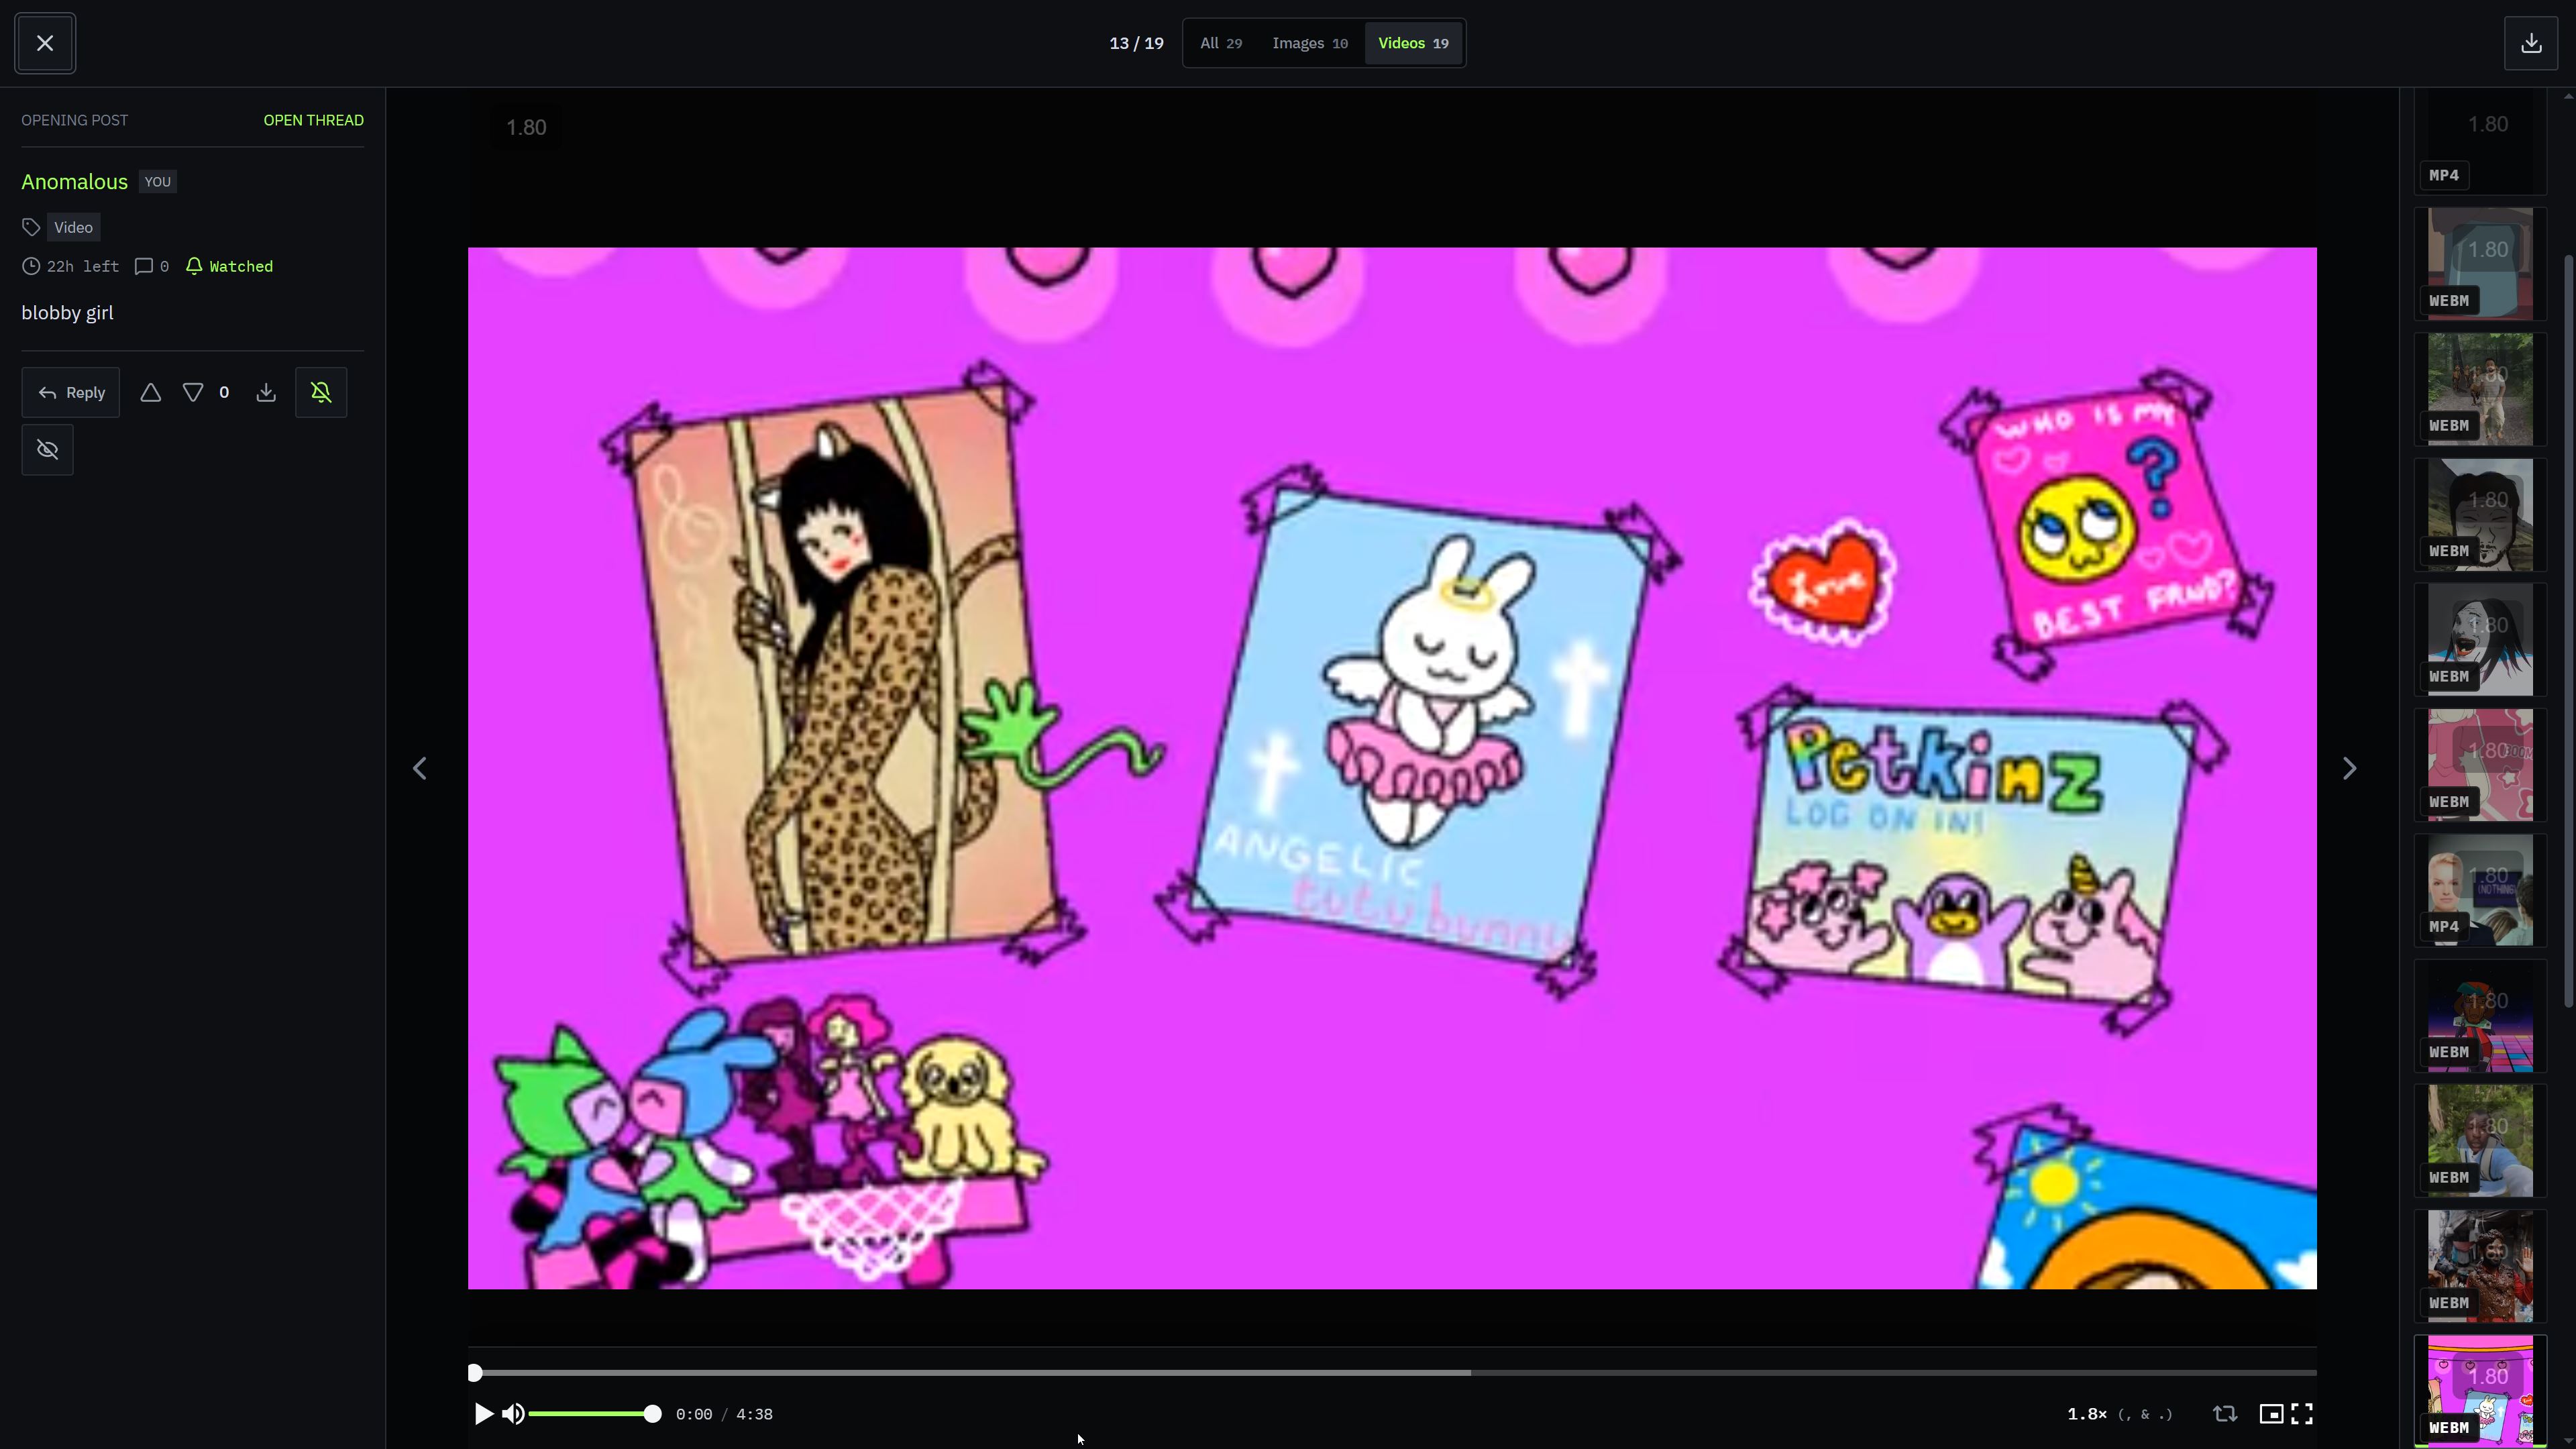Click the Anomalous username
Screen dimensions: 2576x1449
coord(75,182)
